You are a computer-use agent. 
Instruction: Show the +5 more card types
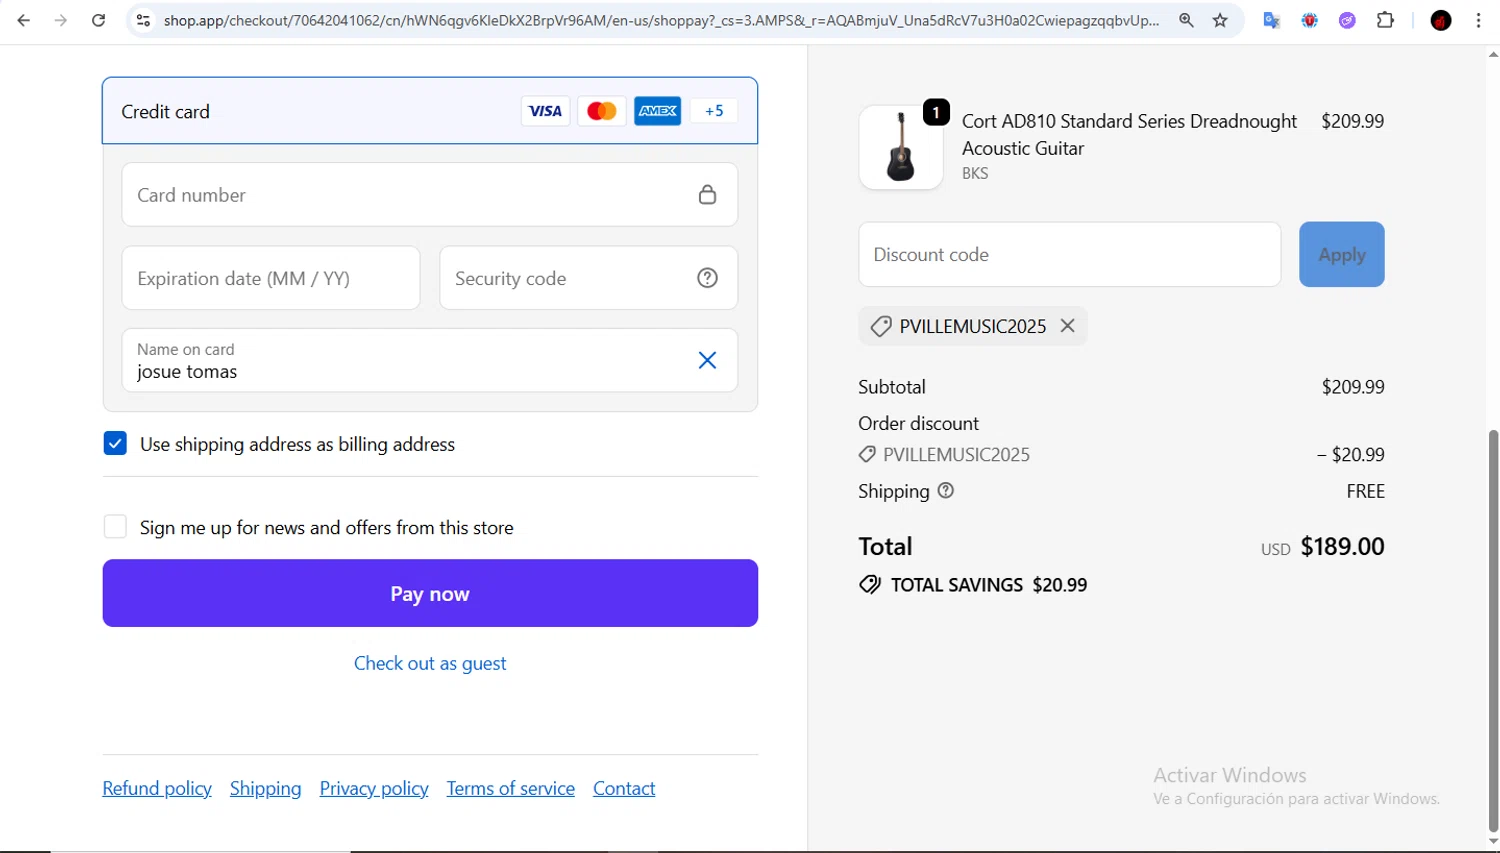(x=714, y=111)
